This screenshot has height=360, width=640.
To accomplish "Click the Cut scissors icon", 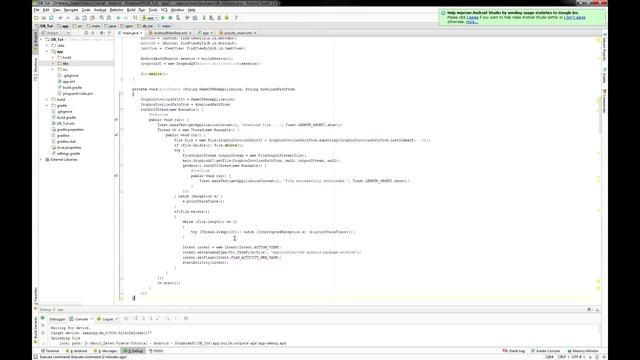I will (x=77, y=18).
